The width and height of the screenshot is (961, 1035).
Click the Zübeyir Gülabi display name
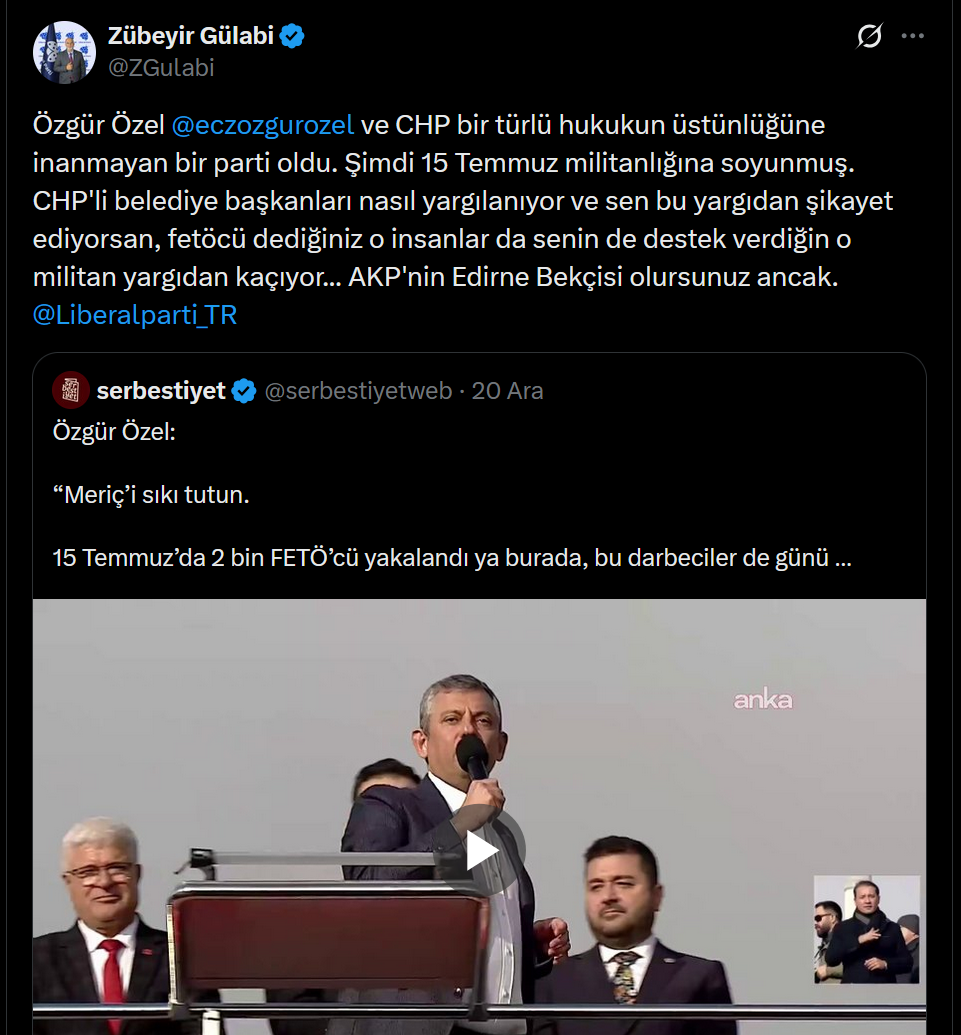[191, 37]
